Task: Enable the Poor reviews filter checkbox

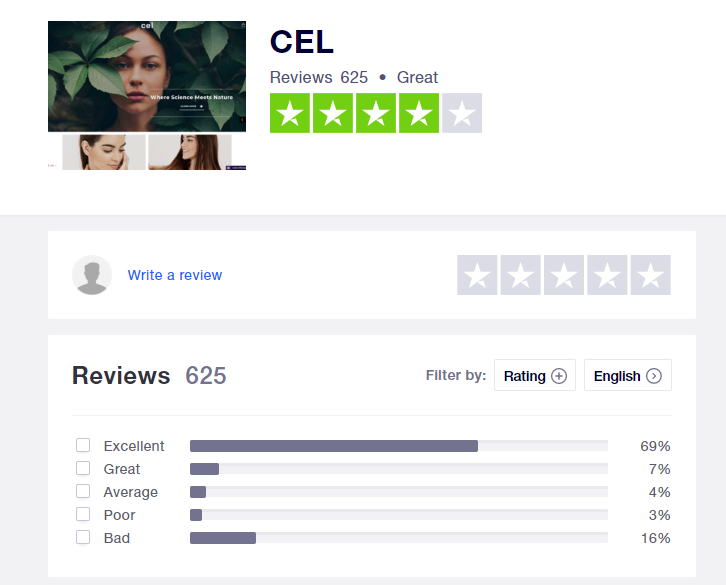Action: click(x=83, y=514)
